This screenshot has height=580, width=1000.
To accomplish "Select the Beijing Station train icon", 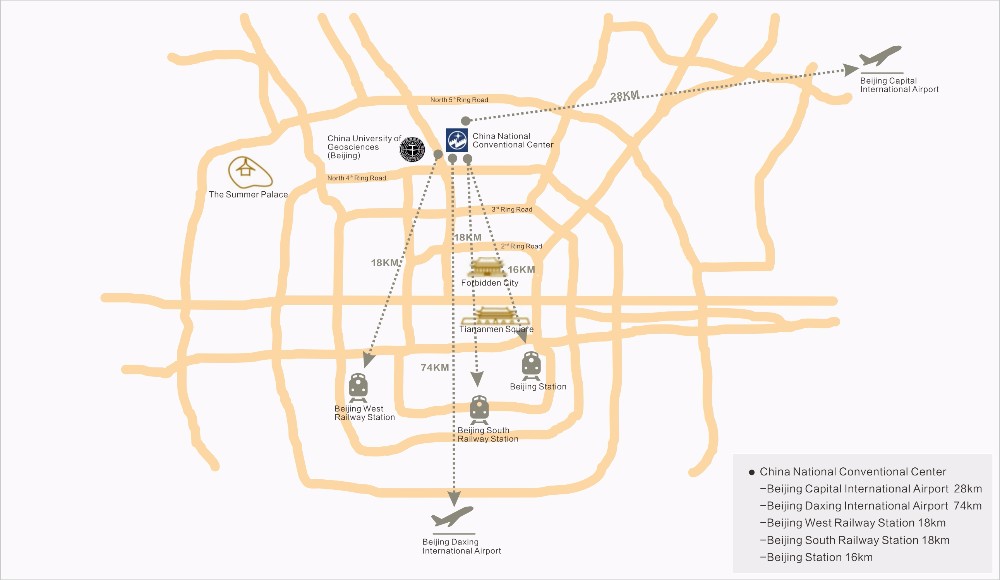I will click(x=531, y=366).
